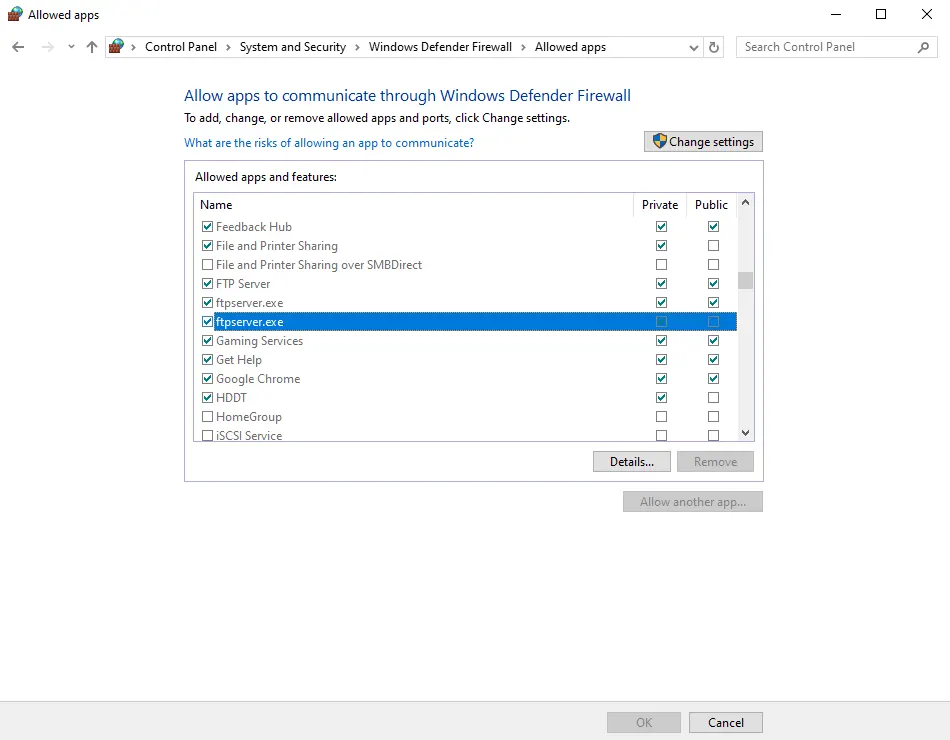Open Details for the selected app
The image size is (950, 740).
pyautogui.click(x=631, y=462)
